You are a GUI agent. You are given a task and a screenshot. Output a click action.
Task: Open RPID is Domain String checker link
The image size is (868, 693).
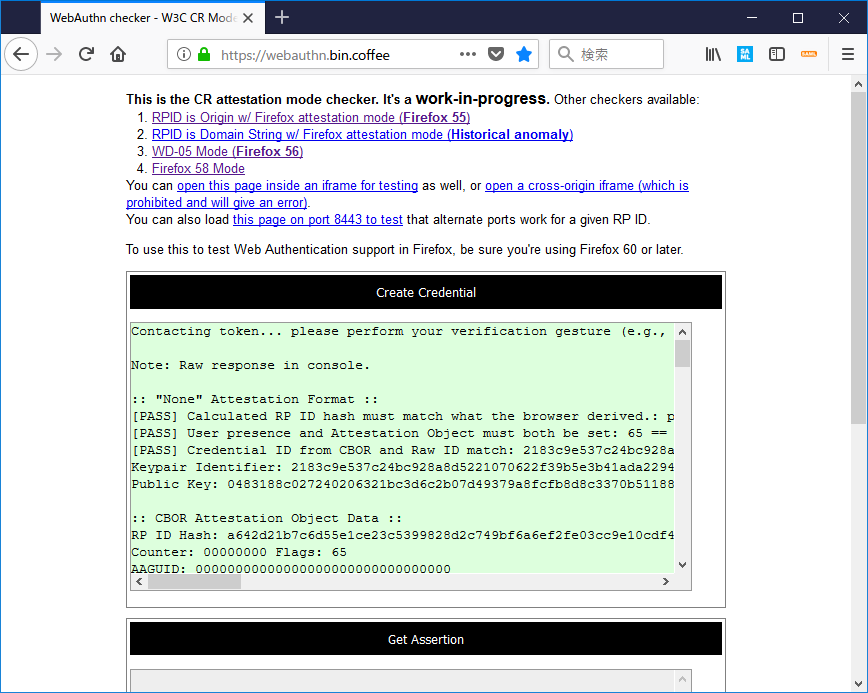362,135
